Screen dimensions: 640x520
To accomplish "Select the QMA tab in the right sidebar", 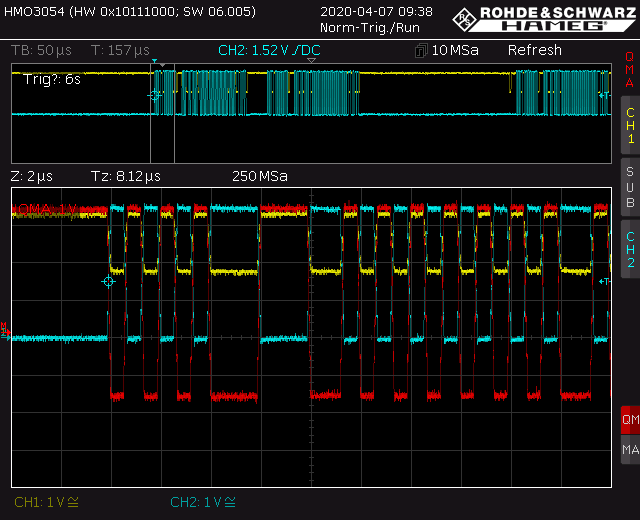I will coord(629,70).
